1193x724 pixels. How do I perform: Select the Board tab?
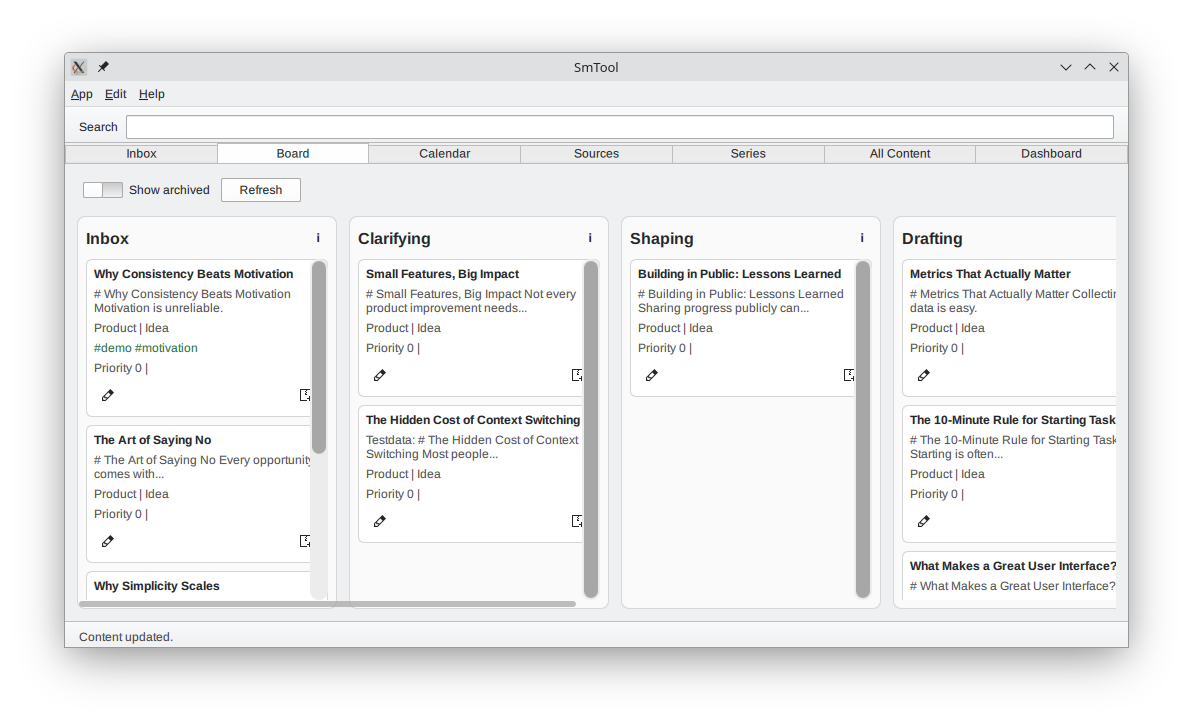(293, 154)
